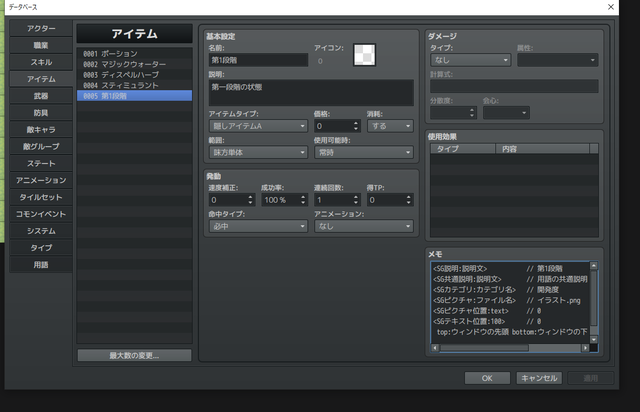
Task: Select item 0004 スティミュラント
Action: pyautogui.click(x=134, y=85)
